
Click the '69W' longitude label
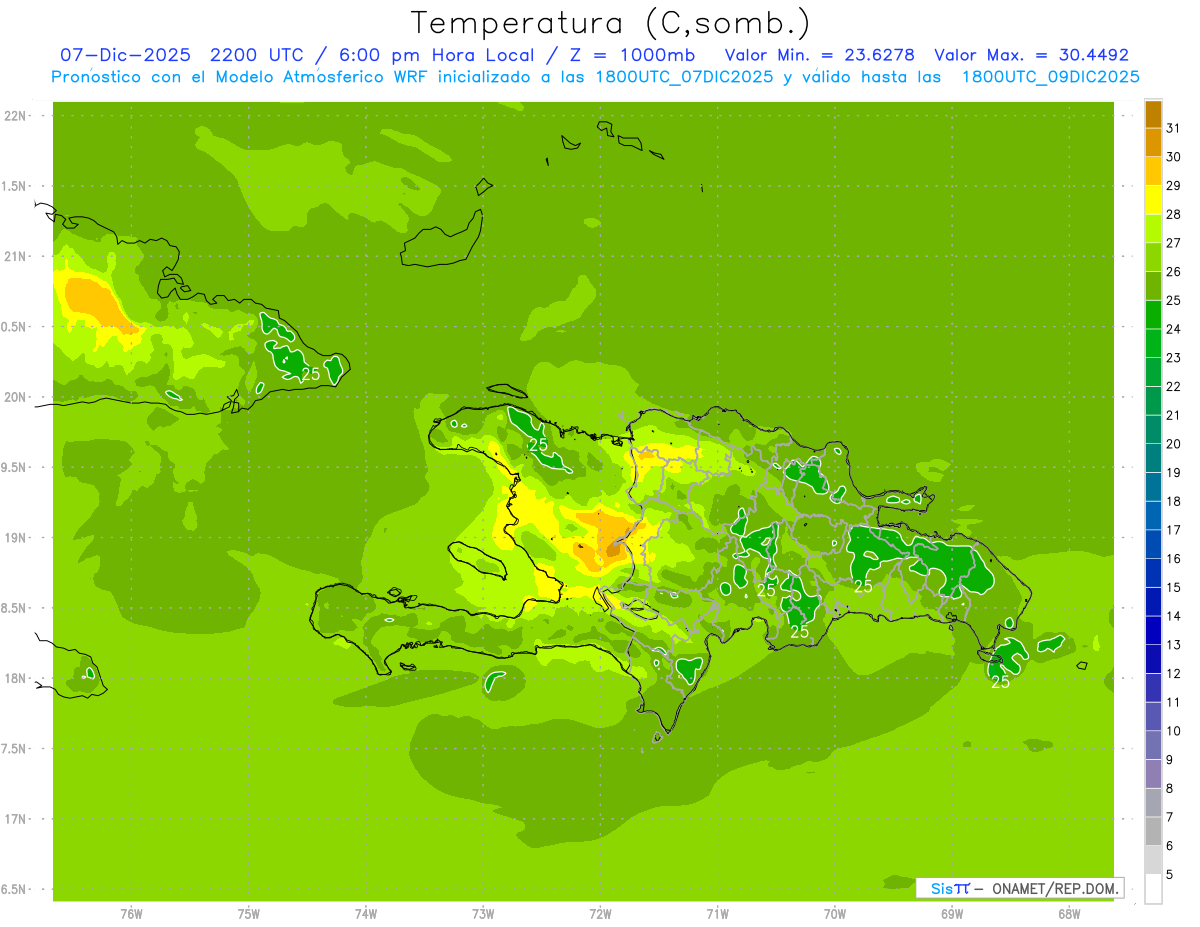tap(952, 913)
